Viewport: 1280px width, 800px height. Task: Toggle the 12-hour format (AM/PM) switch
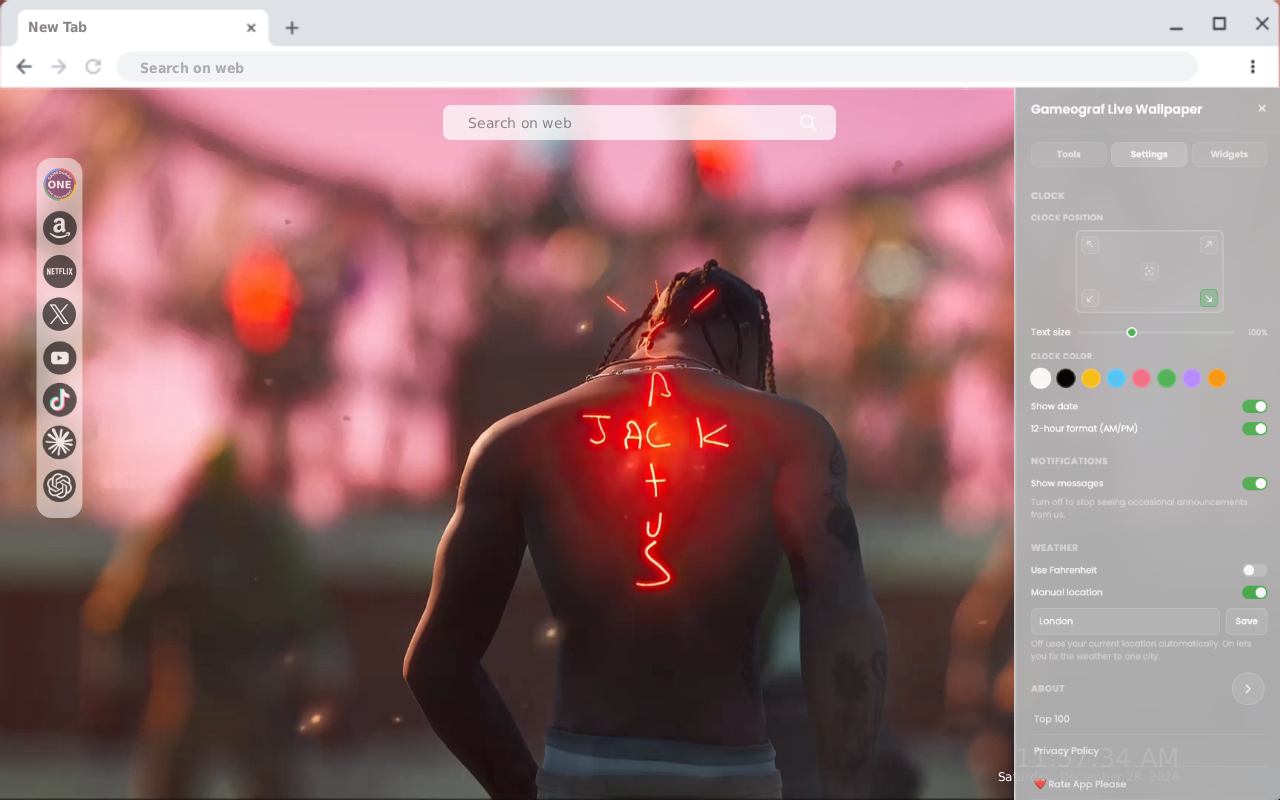point(1254,428)
